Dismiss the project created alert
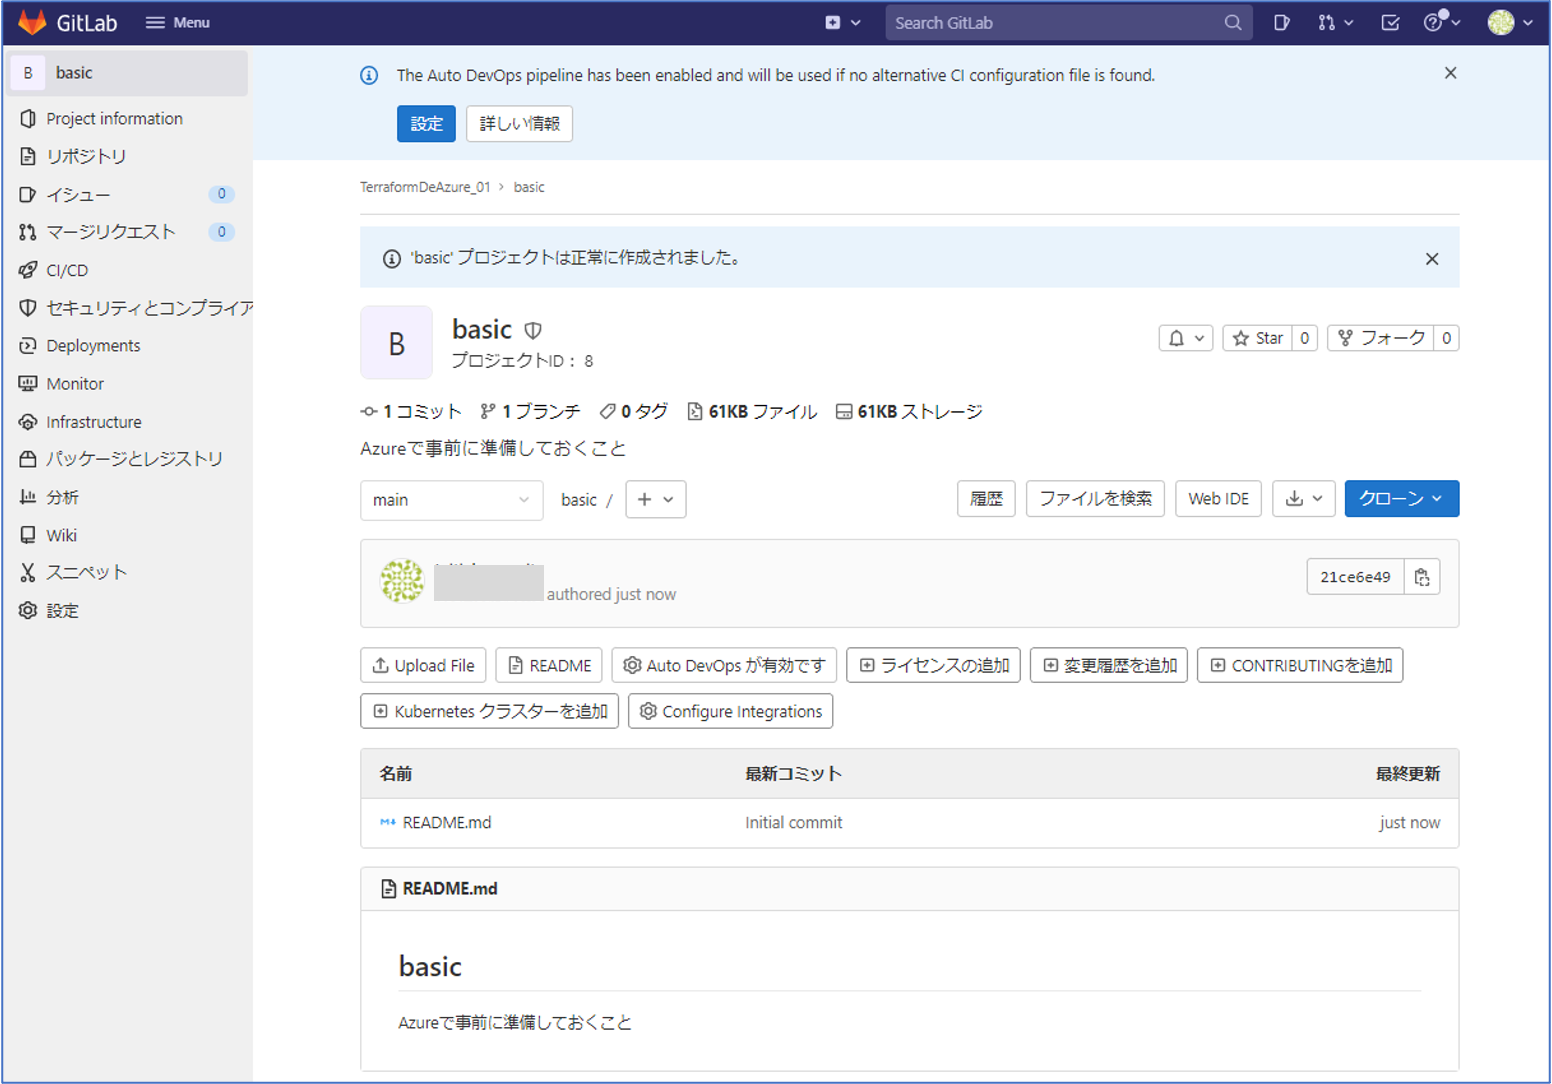Image resolution: width=1552 pixels, height=1084 pixels. coord(1432,259)
